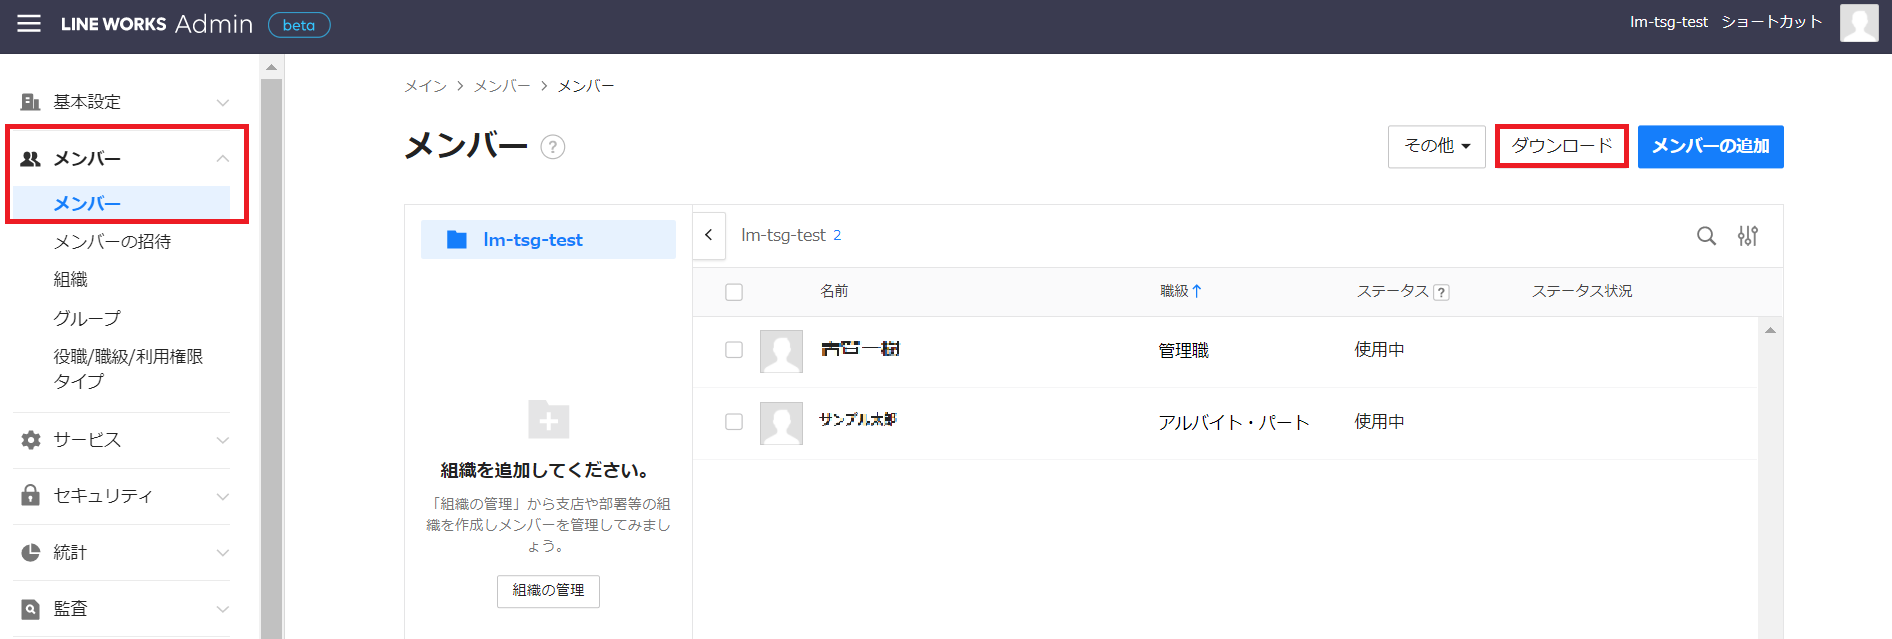Click the lm-tsg-test folder icon
The height and width of the screenshot is (639, 1892).
[457, 240]
